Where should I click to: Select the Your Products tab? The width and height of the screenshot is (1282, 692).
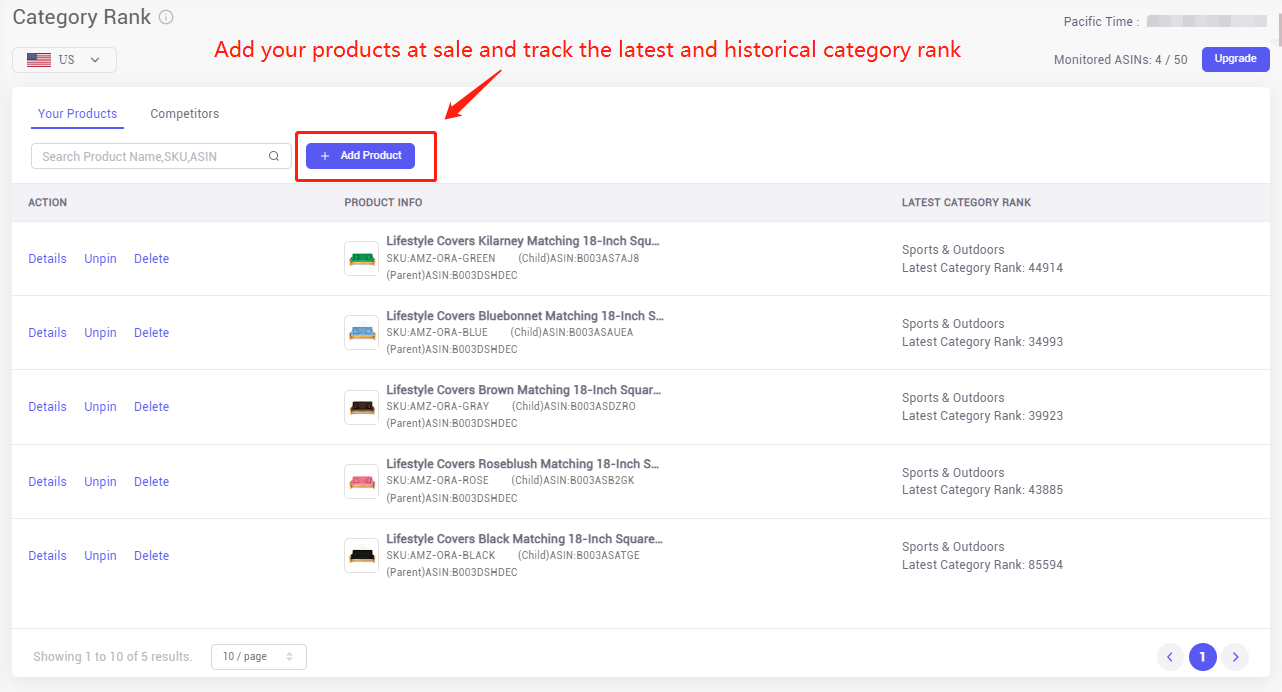click(78, 114)
